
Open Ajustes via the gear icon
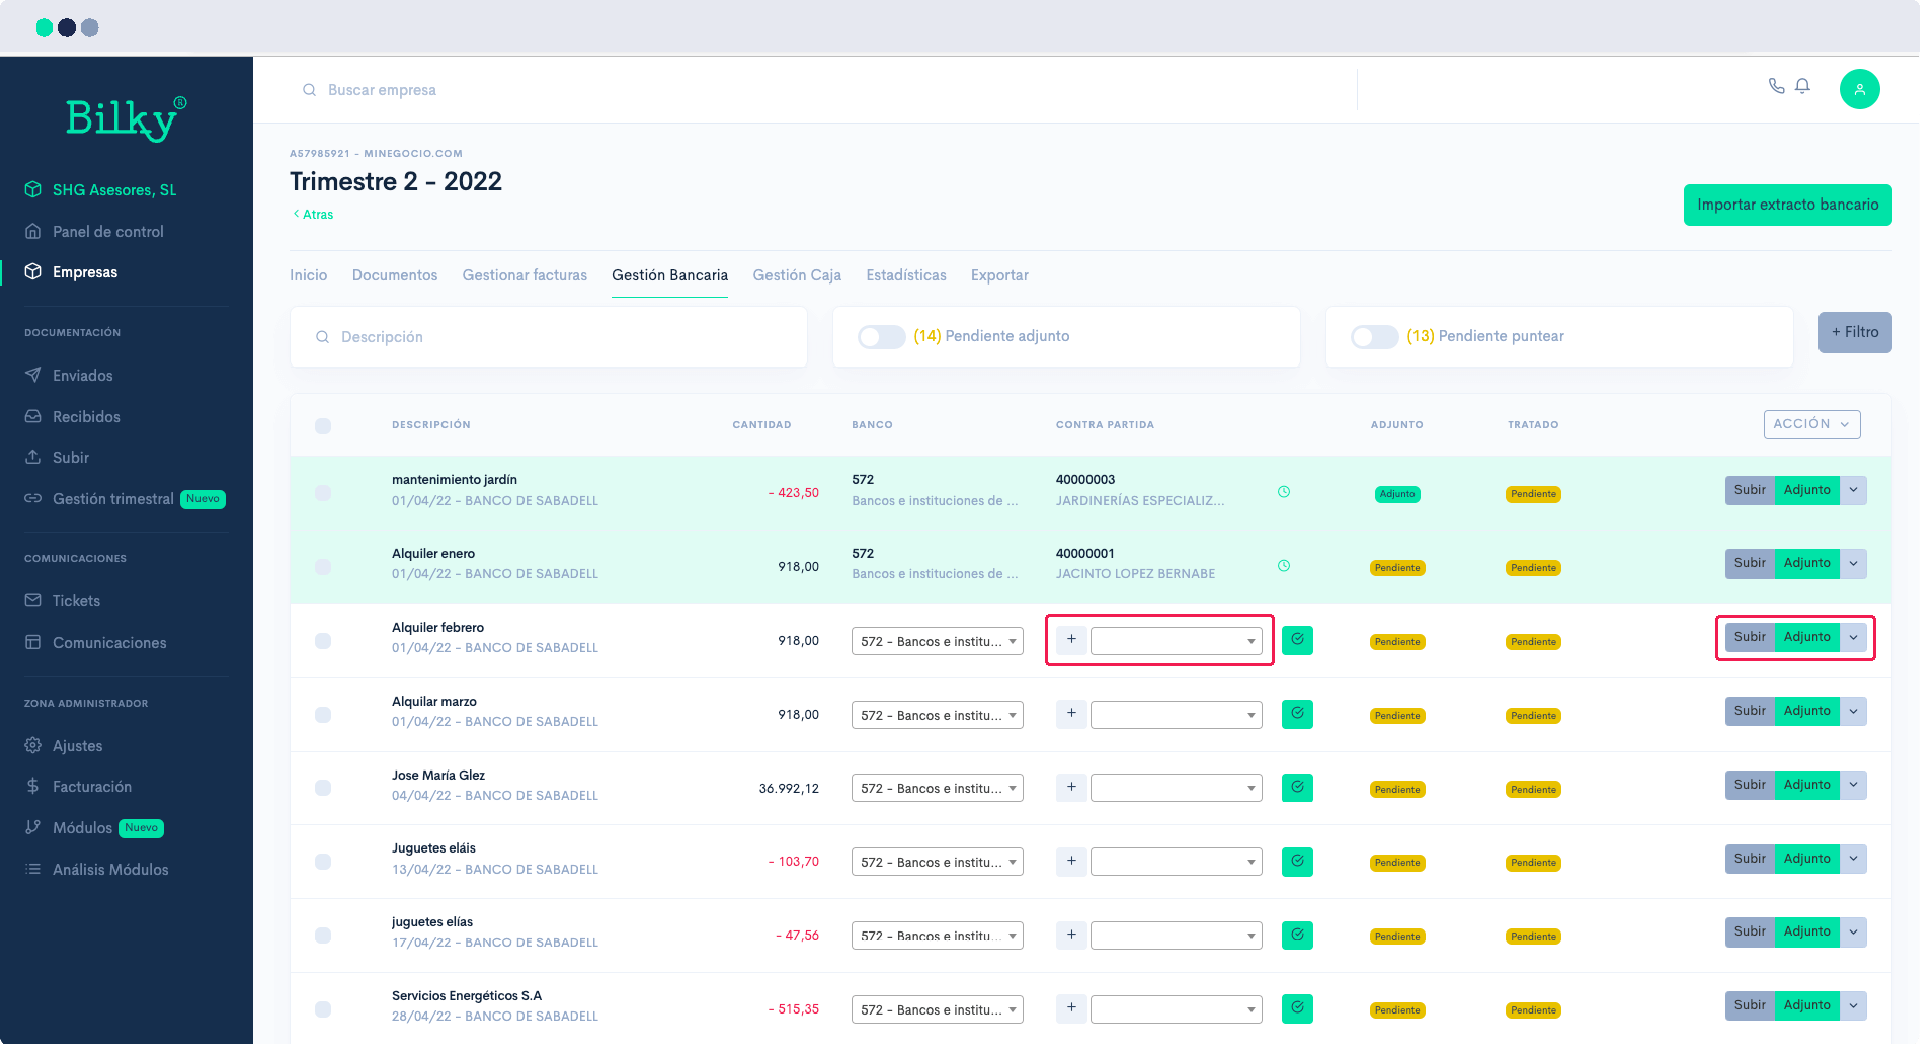click(x=33, y=745)
